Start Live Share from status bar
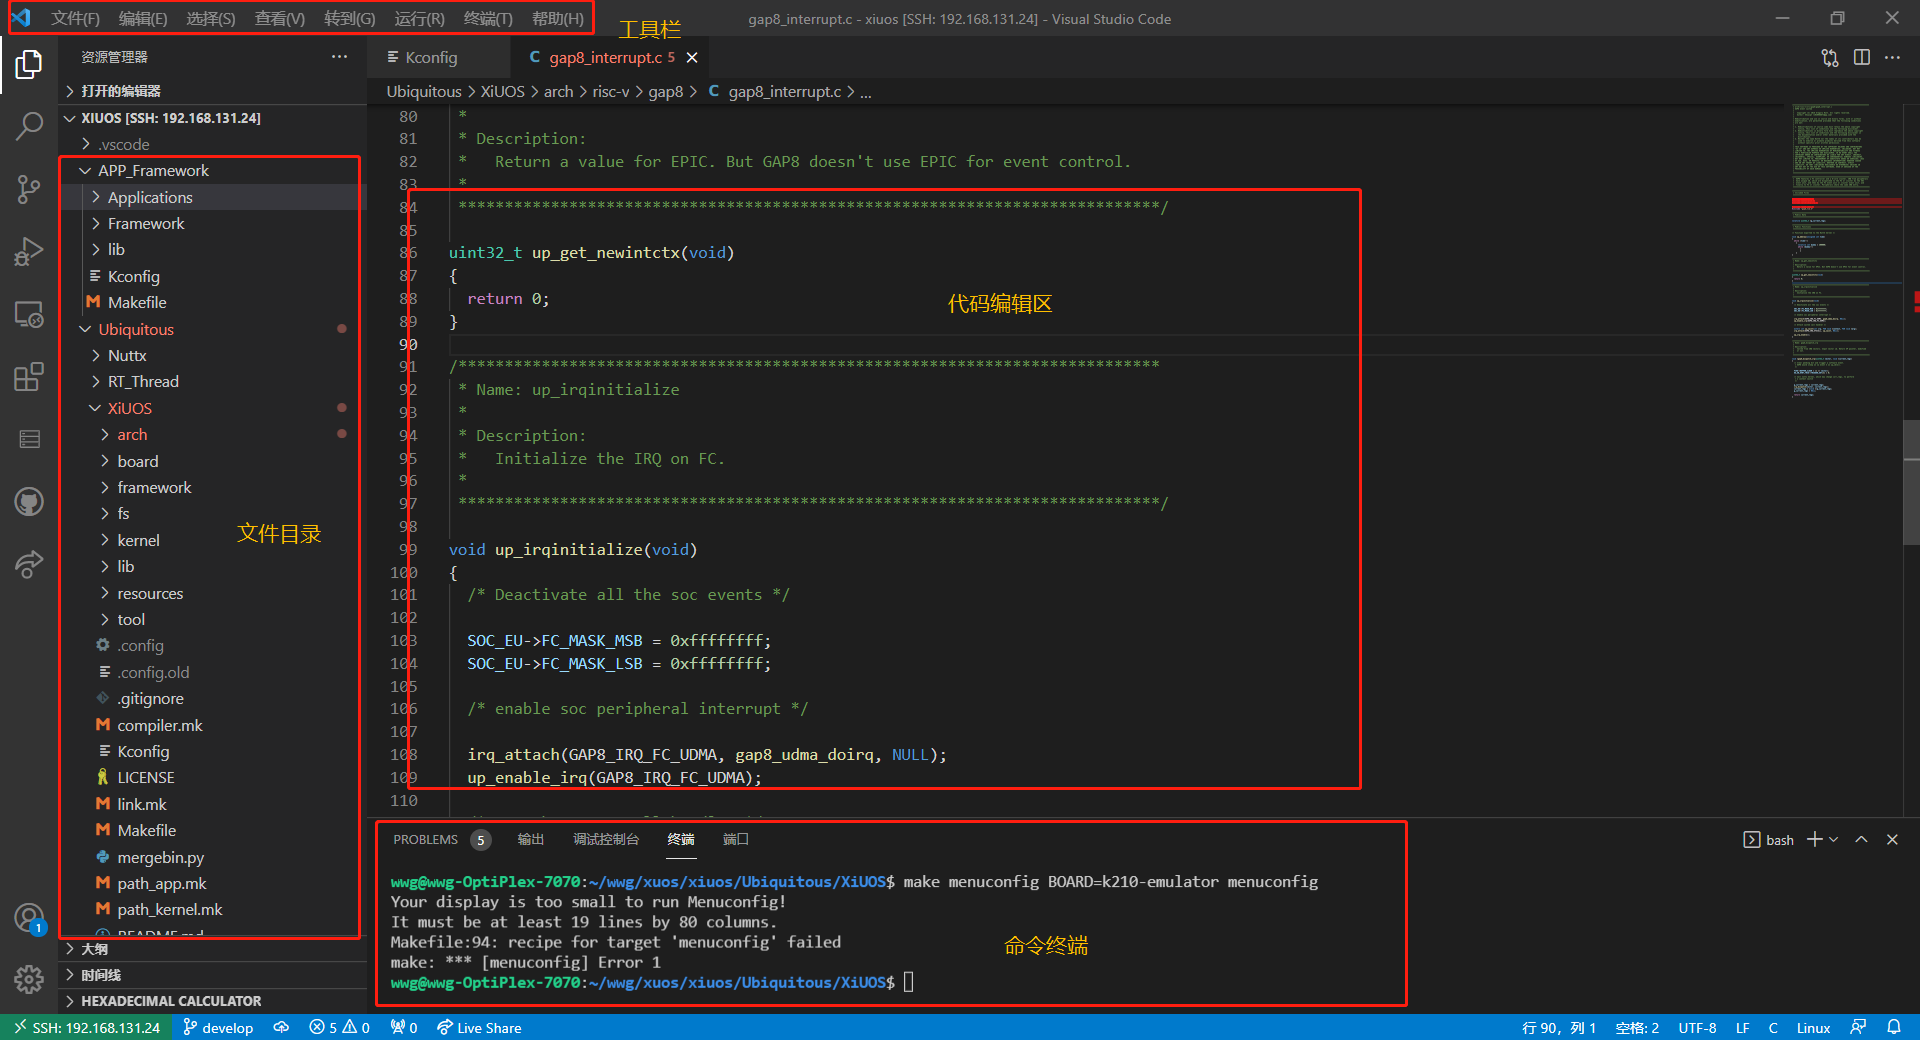1920x1040 pixels. click(x=479, y=1028)
